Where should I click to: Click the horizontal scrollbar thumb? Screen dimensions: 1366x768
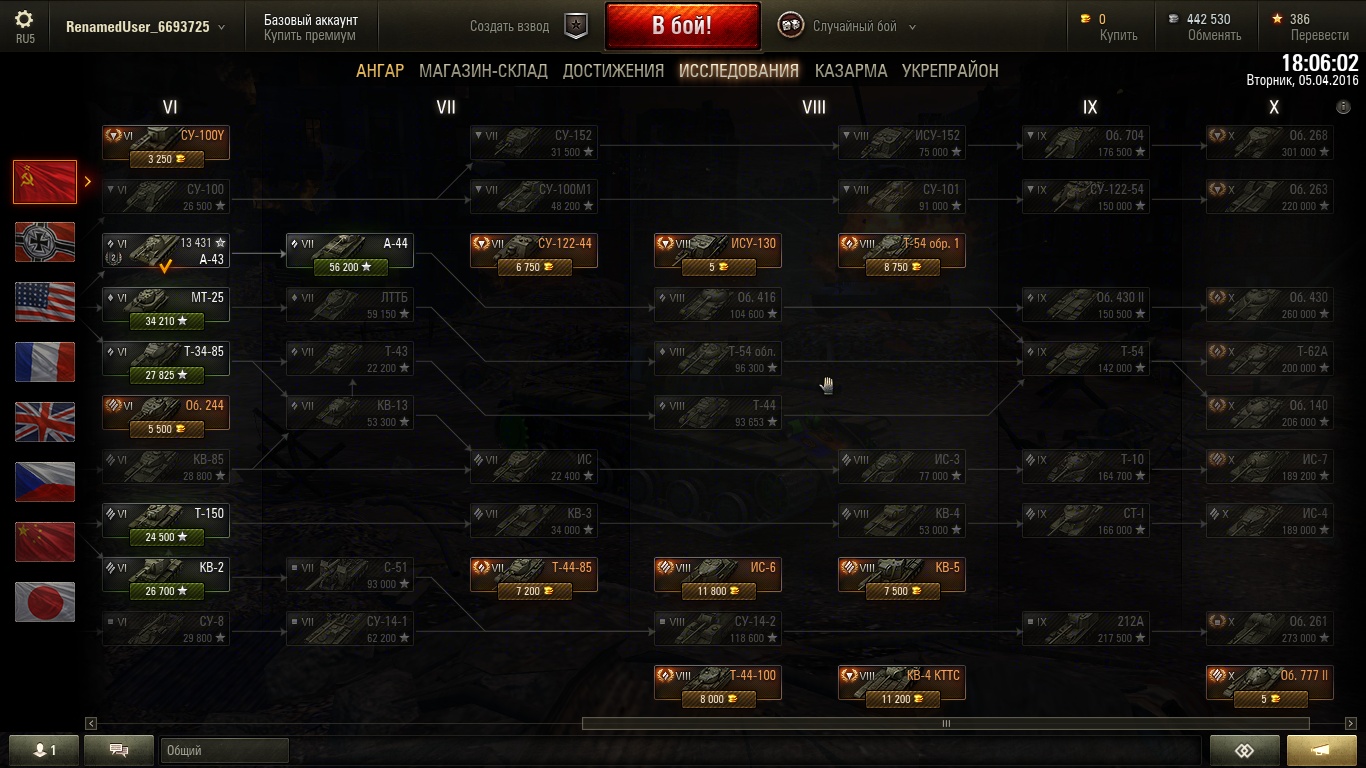(x=945, y=724)
